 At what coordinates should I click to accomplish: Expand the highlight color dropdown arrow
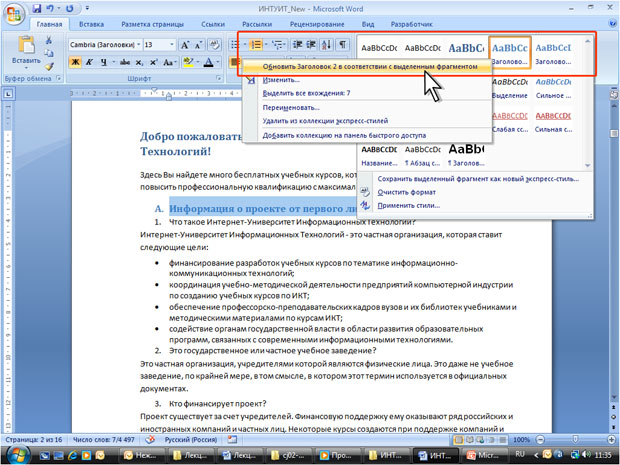[198, 62]
